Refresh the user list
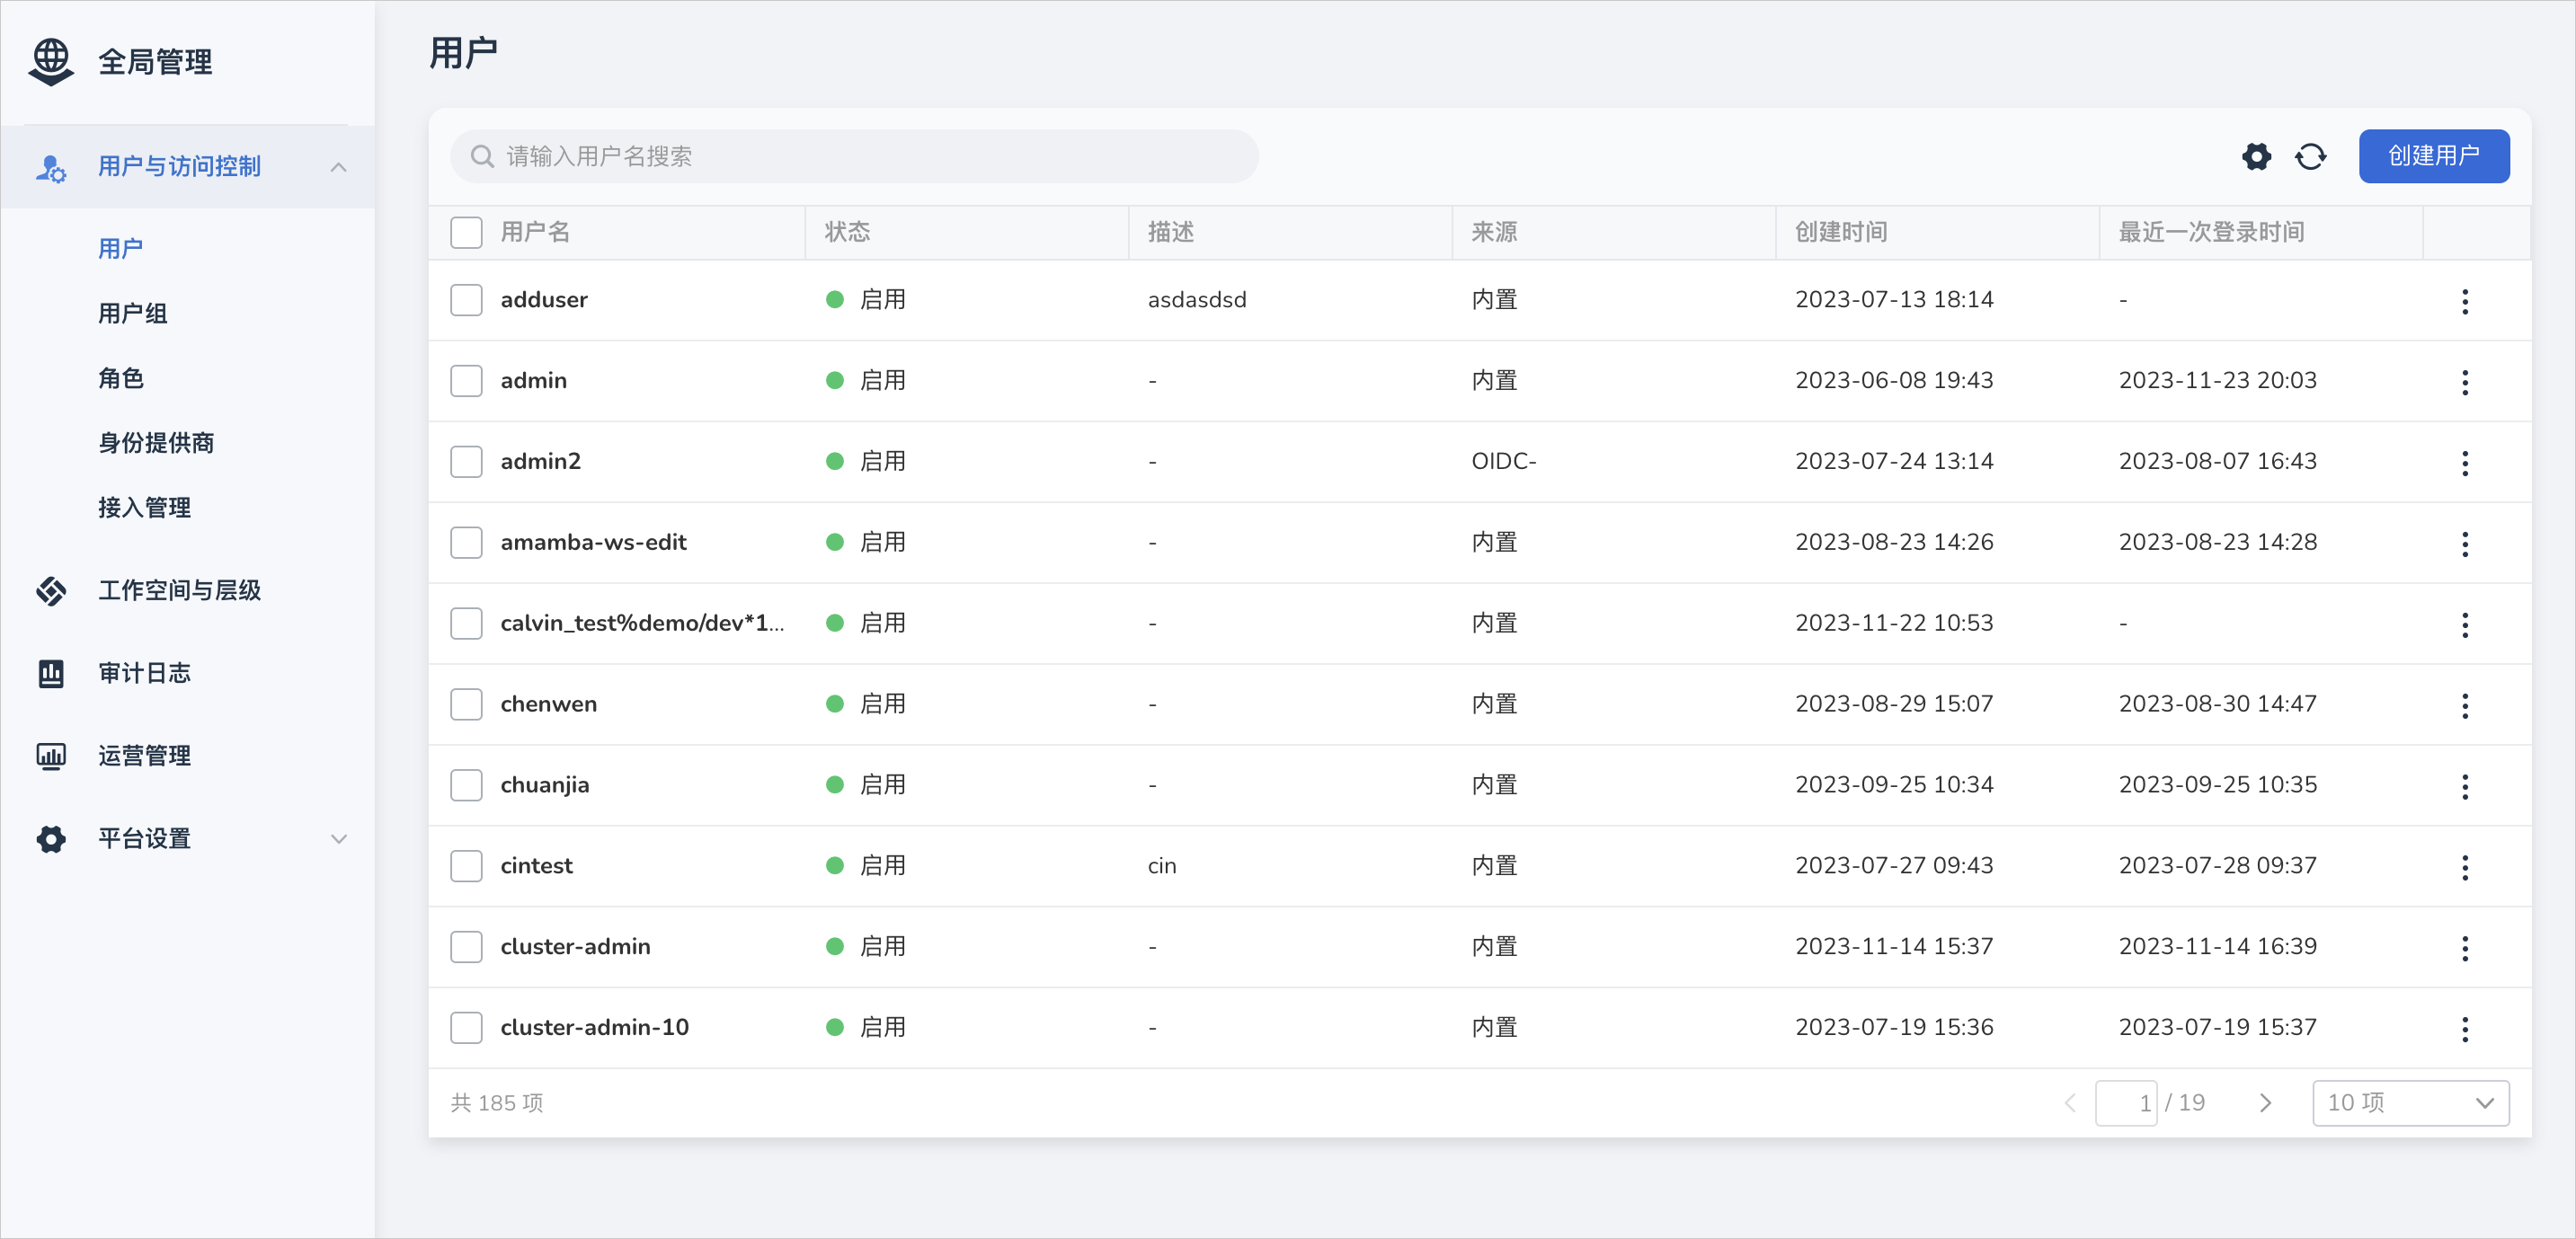 2310,156
